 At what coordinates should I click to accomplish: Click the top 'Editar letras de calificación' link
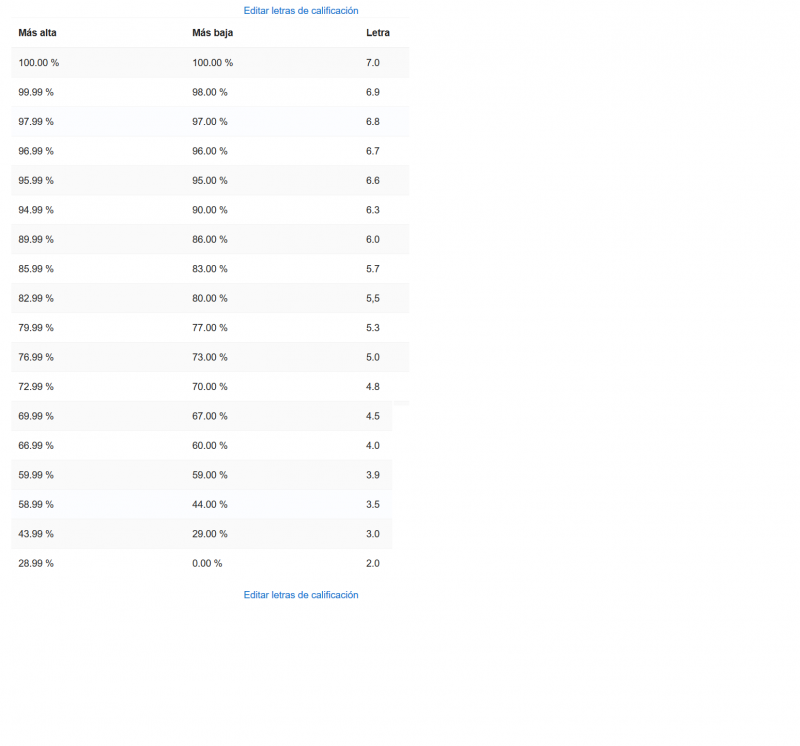click(300, 10)
